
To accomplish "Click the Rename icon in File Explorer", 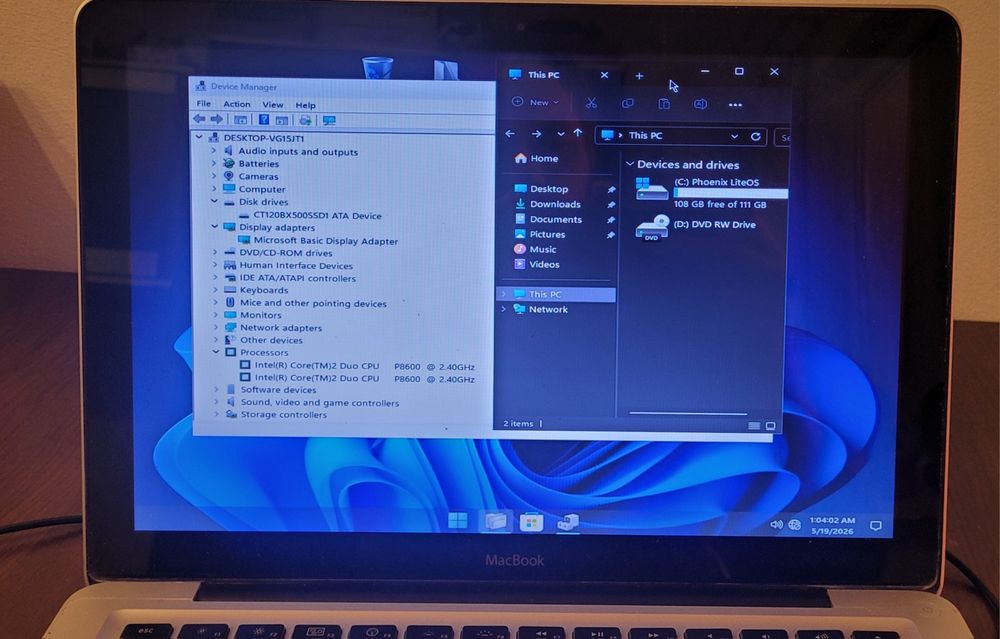I will click(700, 104).
